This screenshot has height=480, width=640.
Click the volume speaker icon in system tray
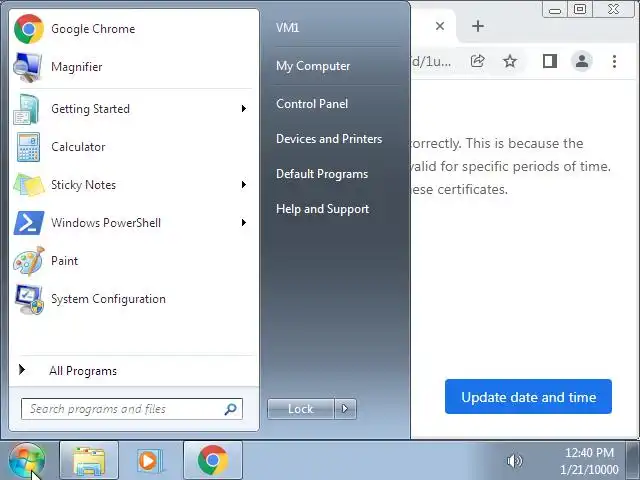(514, 461)
